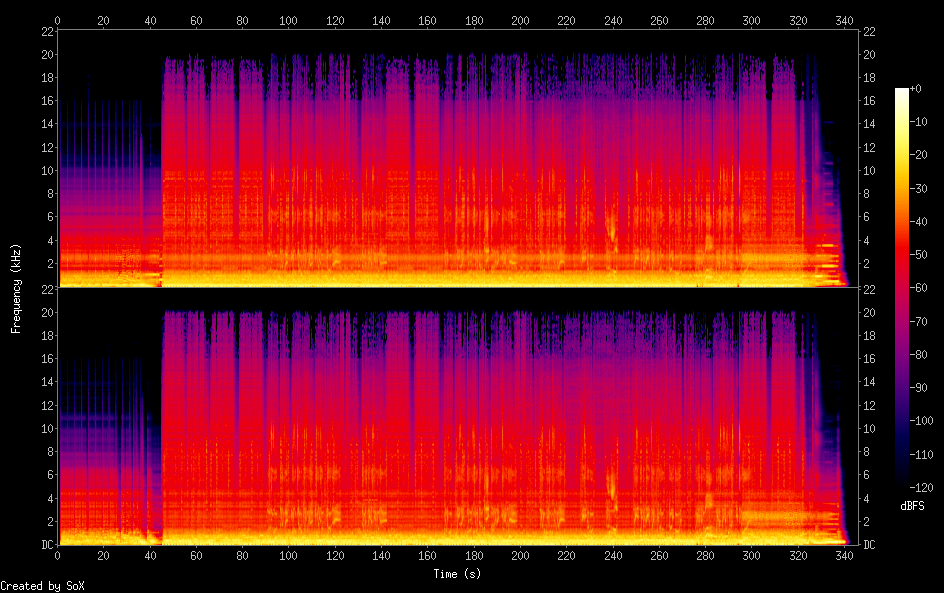944x593 pixels.
Task: Click the 100 tick on the top time axis
Action: click(x=289, y=20)
